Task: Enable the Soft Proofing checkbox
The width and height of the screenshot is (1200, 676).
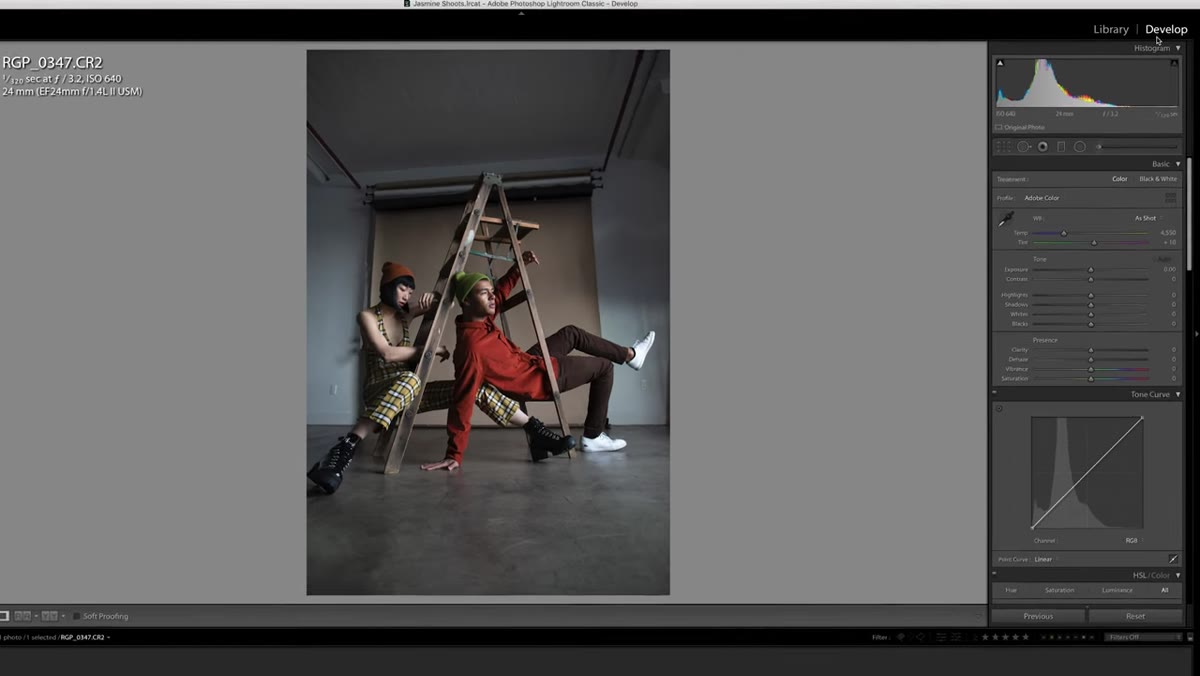Action: pos(77,616)
